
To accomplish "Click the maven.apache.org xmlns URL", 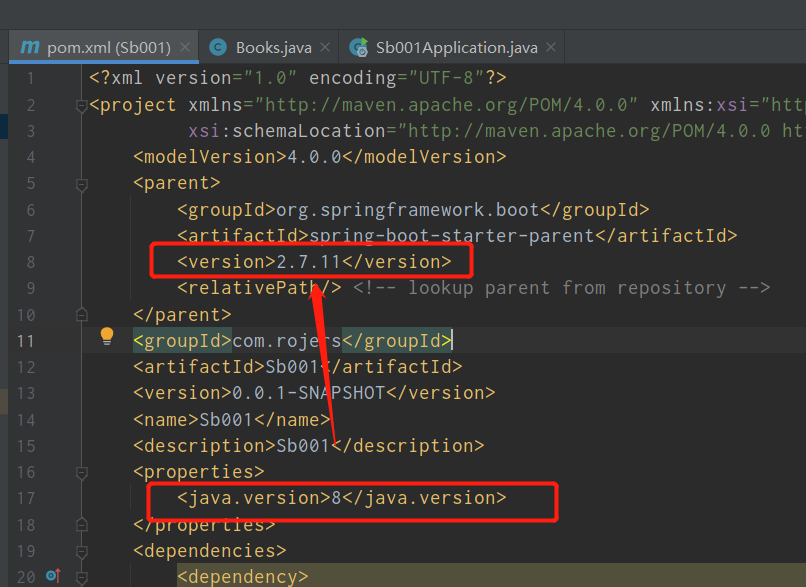I will pyautogui.click(x=446, y=105).
